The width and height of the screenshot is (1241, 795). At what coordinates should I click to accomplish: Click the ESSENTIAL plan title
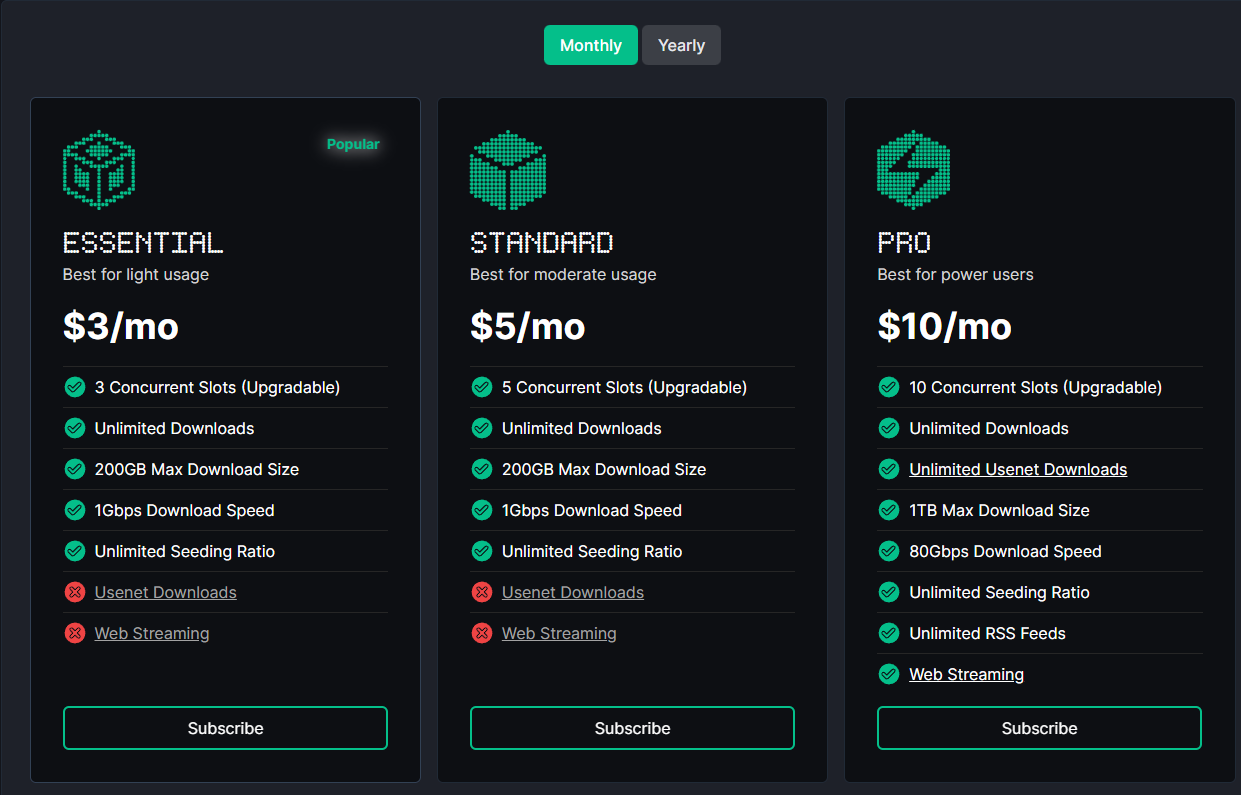point(143,242)
